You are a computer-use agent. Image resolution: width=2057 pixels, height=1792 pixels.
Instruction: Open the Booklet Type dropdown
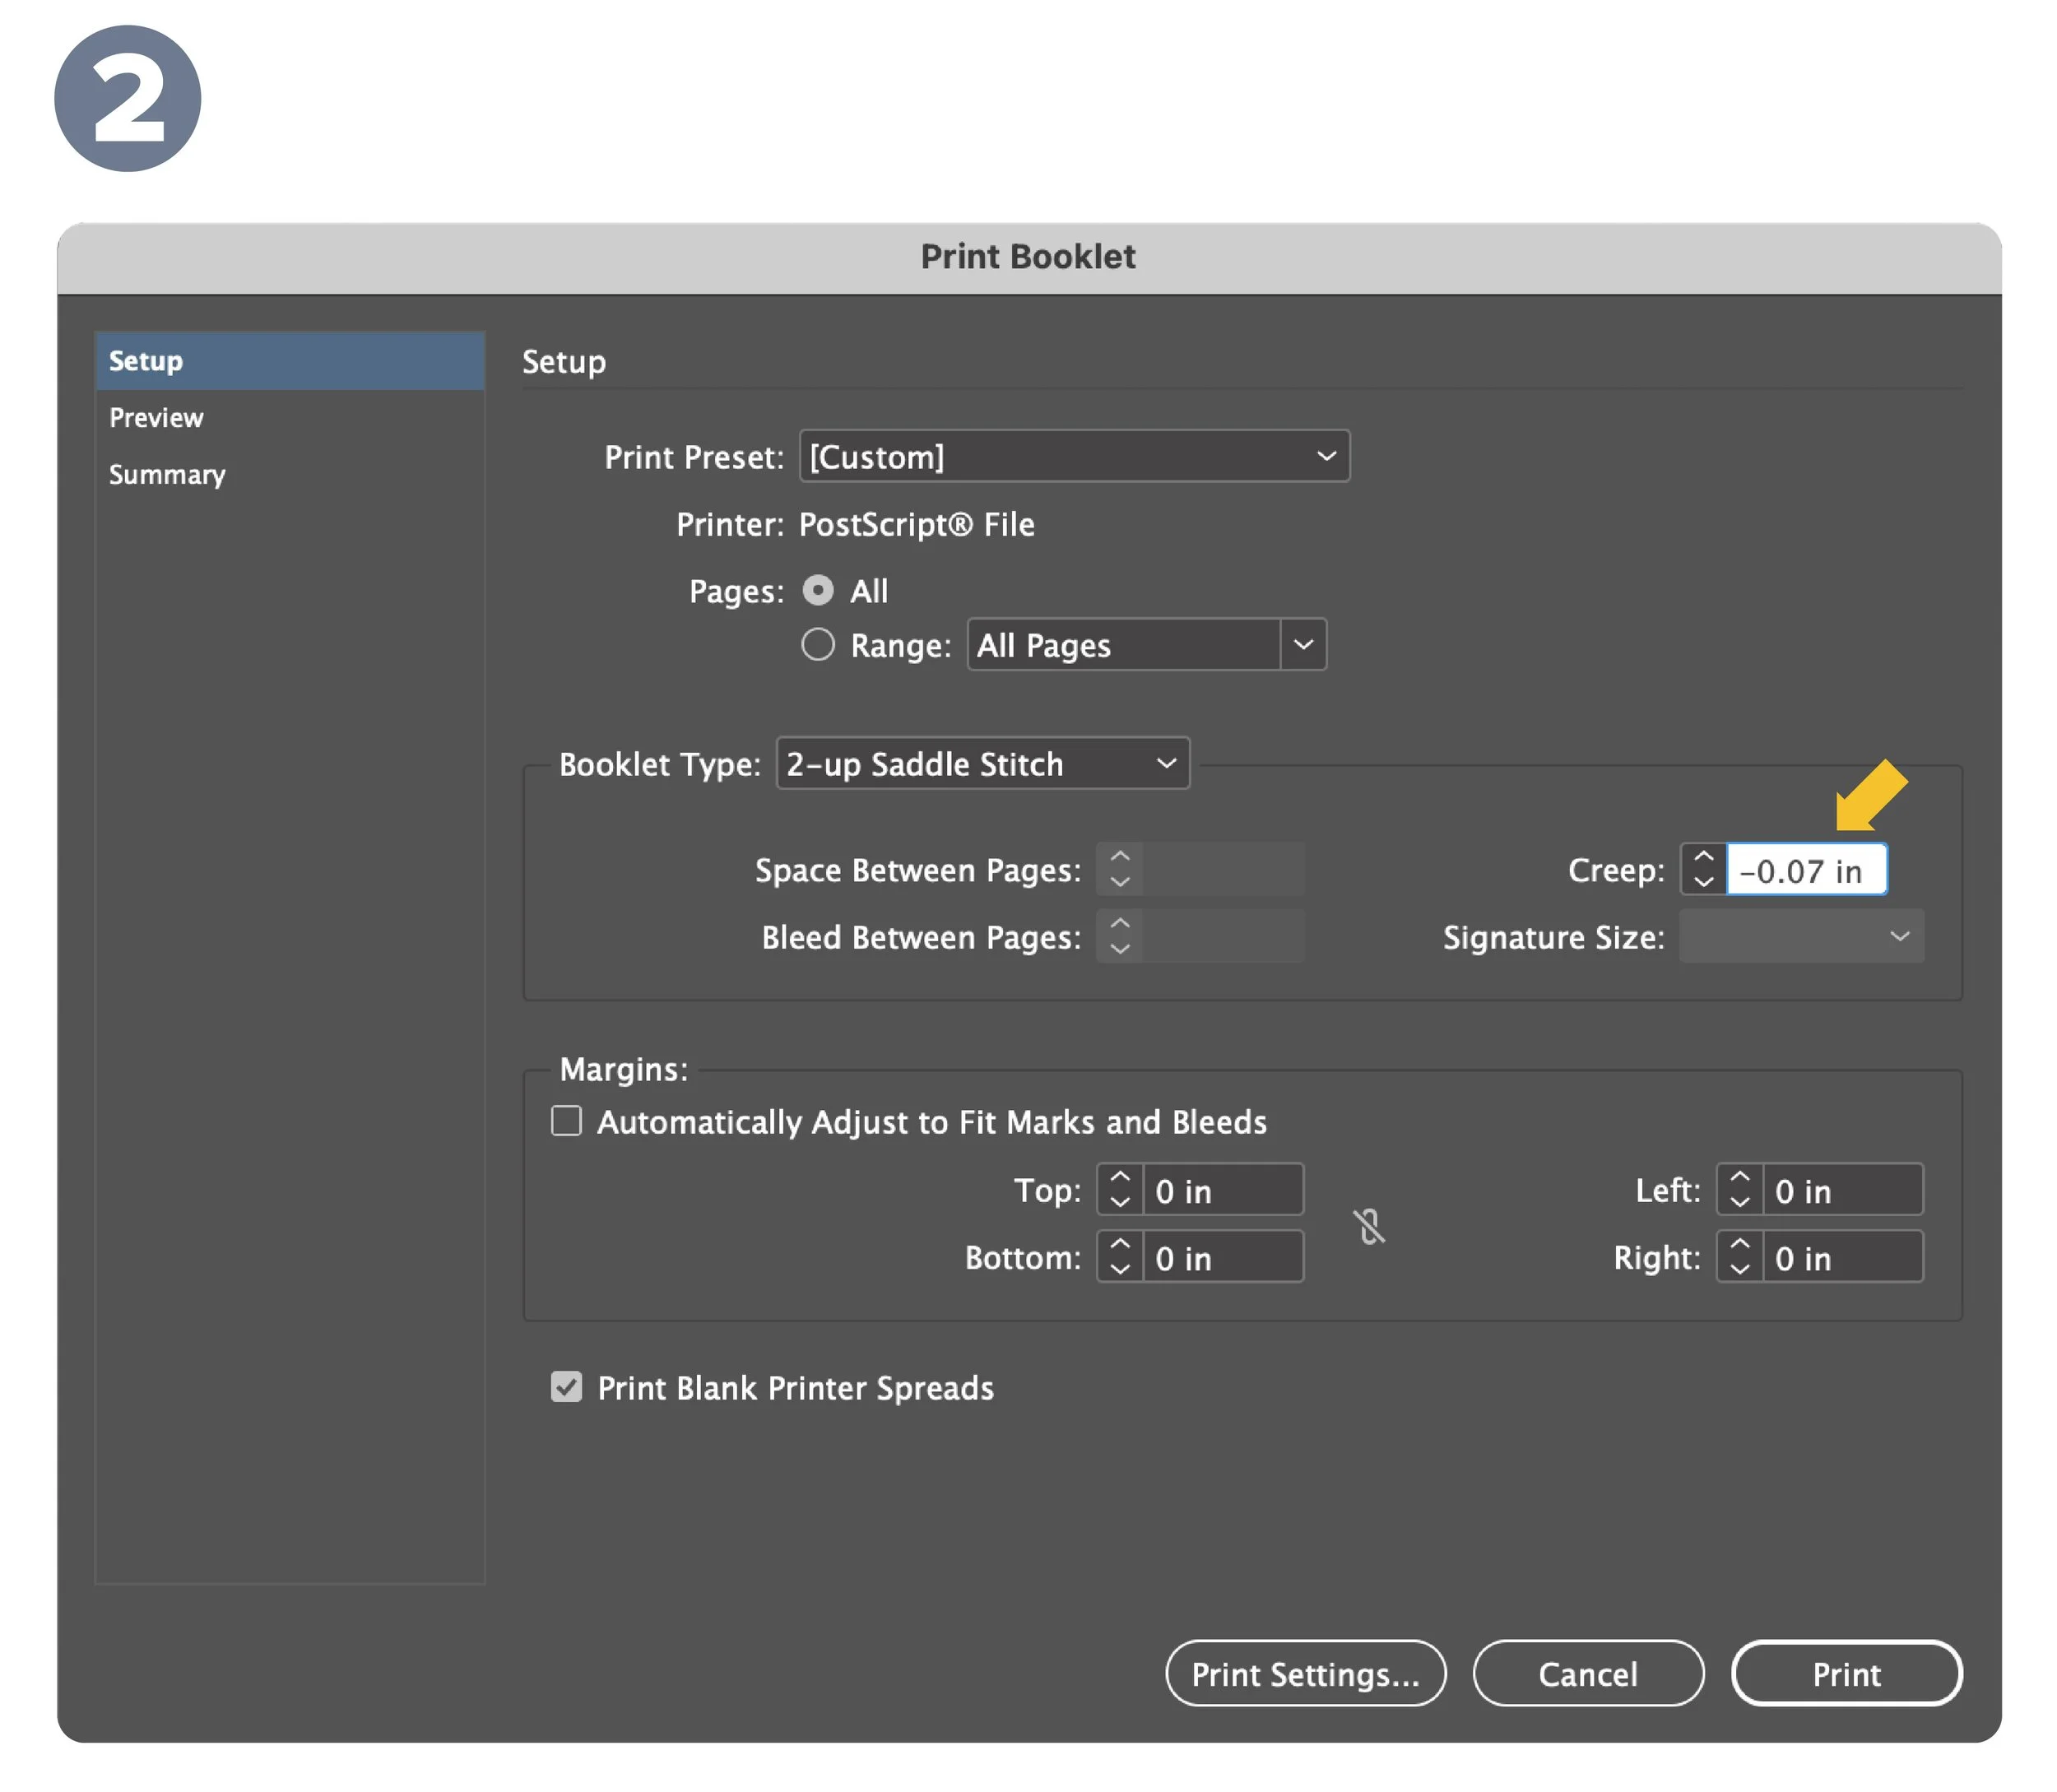coord(982,764)
